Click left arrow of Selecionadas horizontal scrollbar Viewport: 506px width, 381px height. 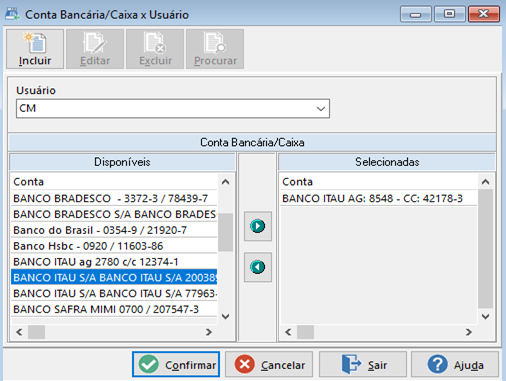[288, 332]
